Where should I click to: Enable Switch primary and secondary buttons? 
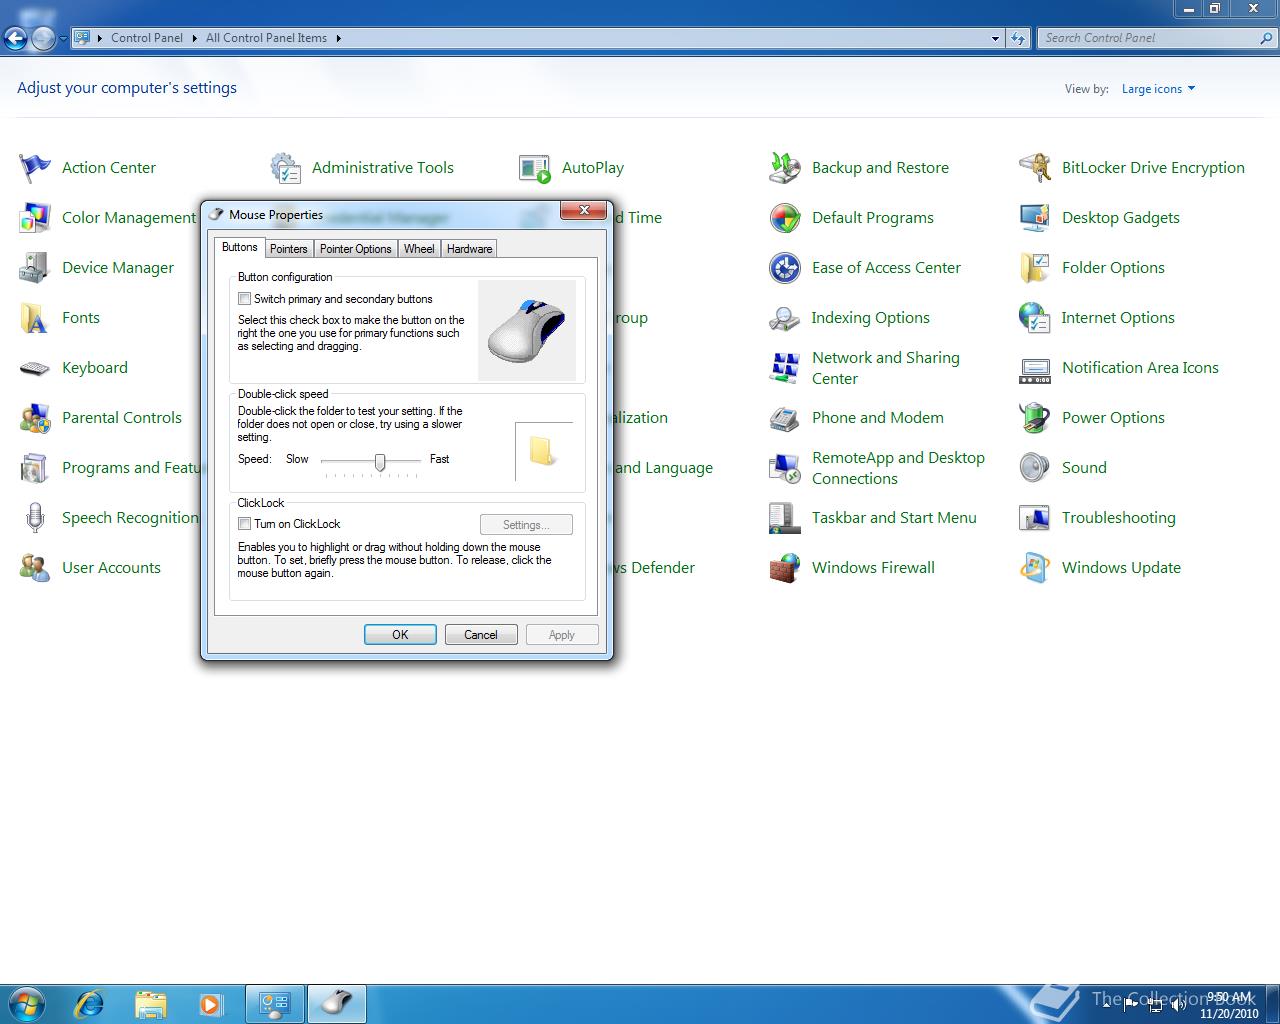click(244, 299)
